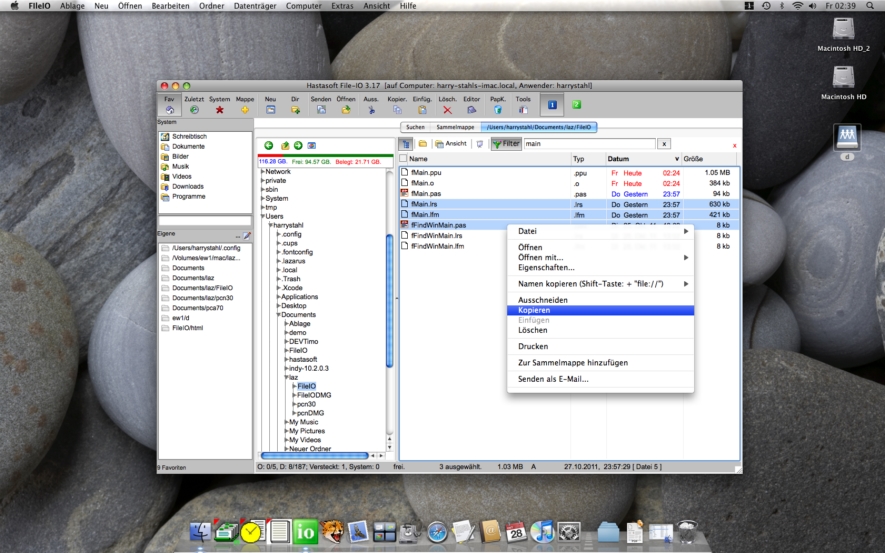Go forward with green right arrow
Screen dimensions: 885x553
pyautogui.click(x=298, y=146)
